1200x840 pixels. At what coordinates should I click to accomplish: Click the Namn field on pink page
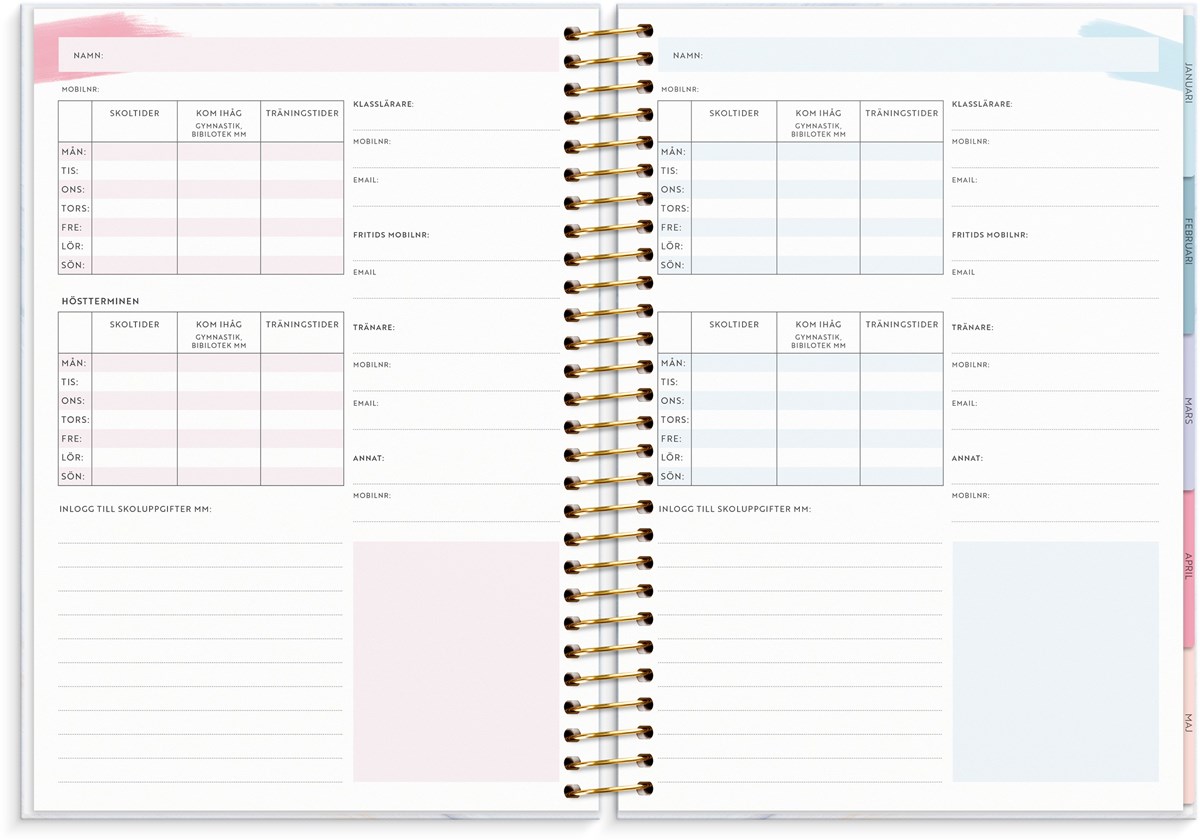[330, 56]
